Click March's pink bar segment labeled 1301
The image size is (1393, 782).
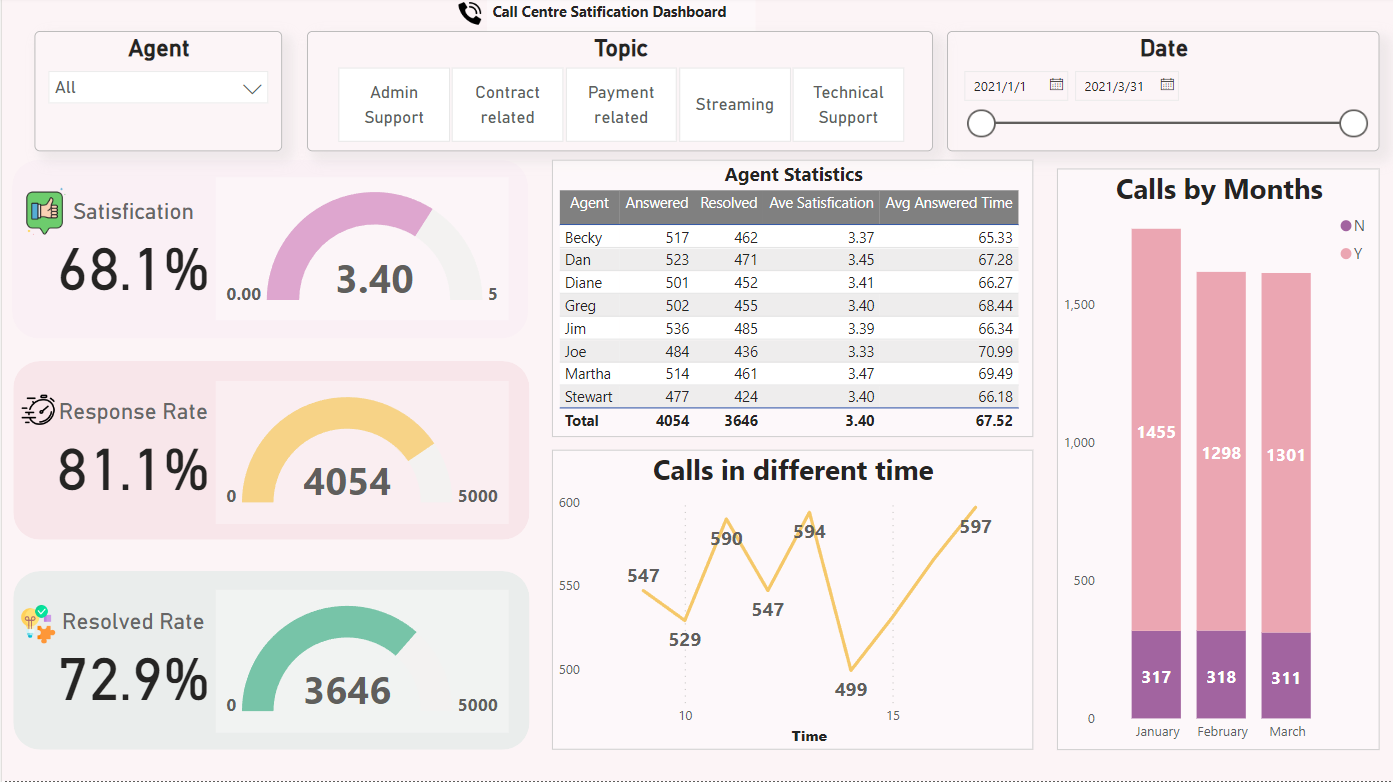pyautogui.click(x=1286, y=453)
